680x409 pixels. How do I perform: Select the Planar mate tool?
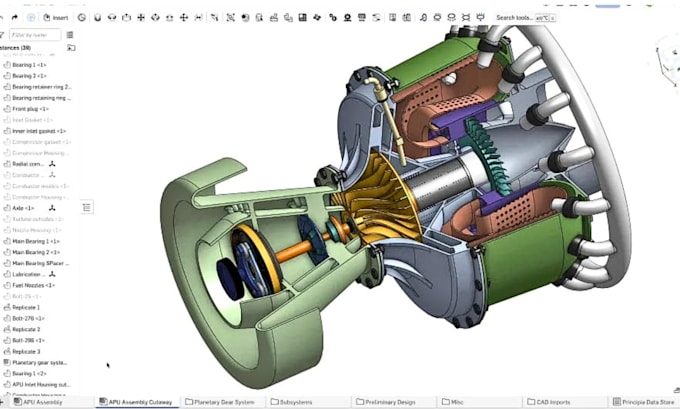click(x=141, y=17)
